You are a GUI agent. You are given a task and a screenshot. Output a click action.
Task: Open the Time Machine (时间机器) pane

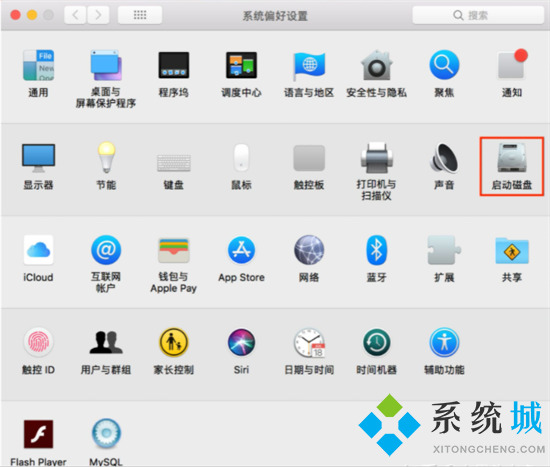(376, 351)
